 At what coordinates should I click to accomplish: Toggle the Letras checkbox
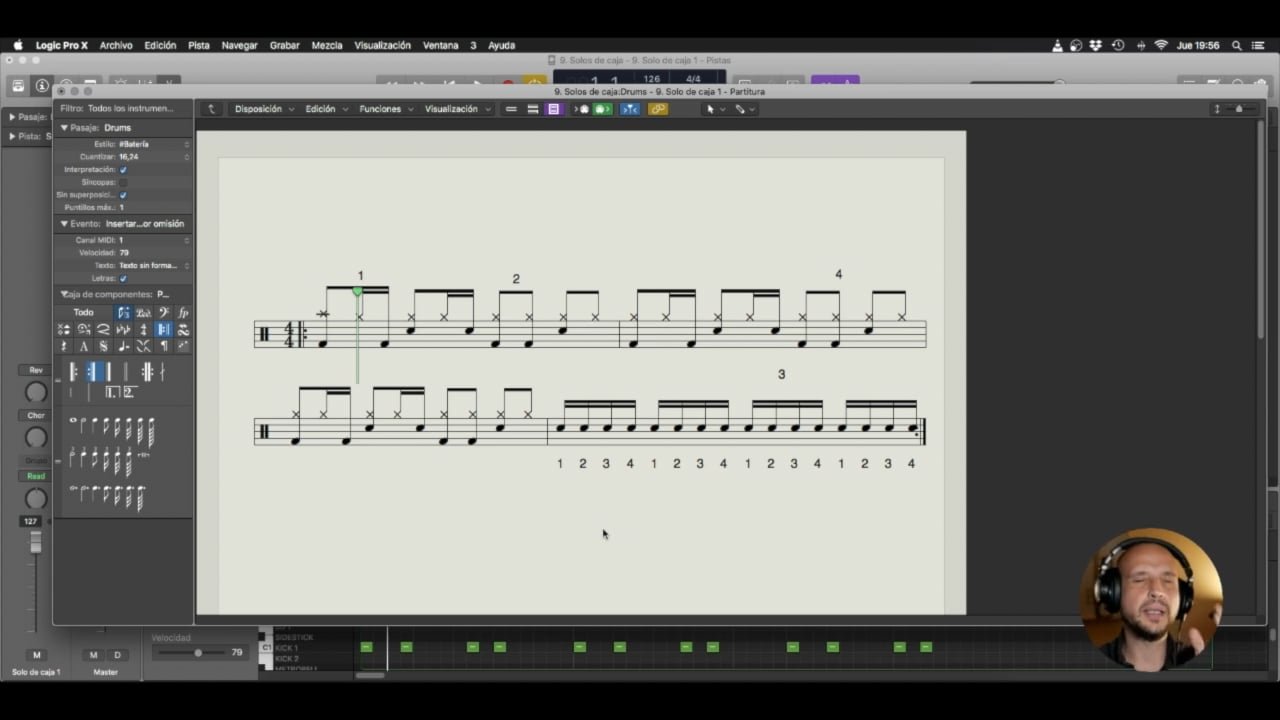click(123, 278)
